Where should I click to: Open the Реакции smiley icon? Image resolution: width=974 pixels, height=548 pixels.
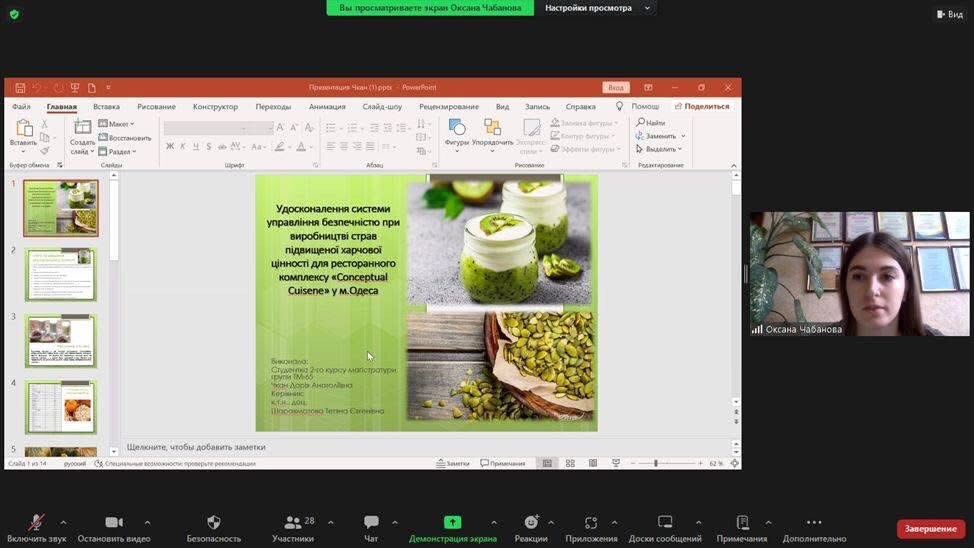(x=531, y=523)
